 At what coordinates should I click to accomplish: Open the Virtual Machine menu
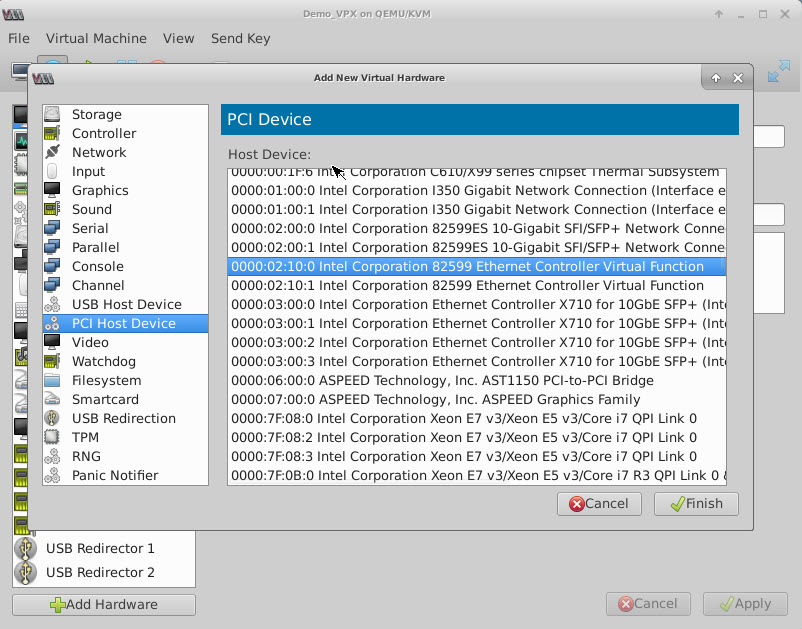click(x=96, y=38)
